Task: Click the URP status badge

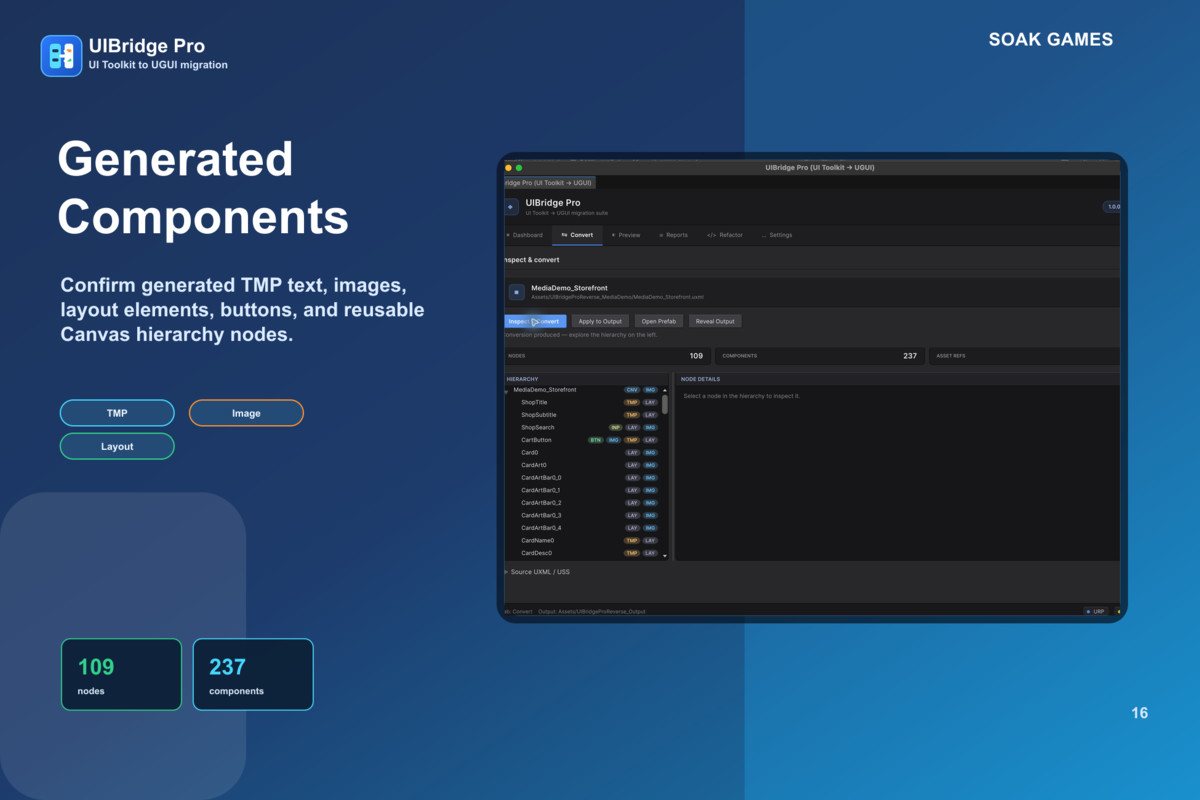Action: pyautogui.click(x=1097, y=611)
